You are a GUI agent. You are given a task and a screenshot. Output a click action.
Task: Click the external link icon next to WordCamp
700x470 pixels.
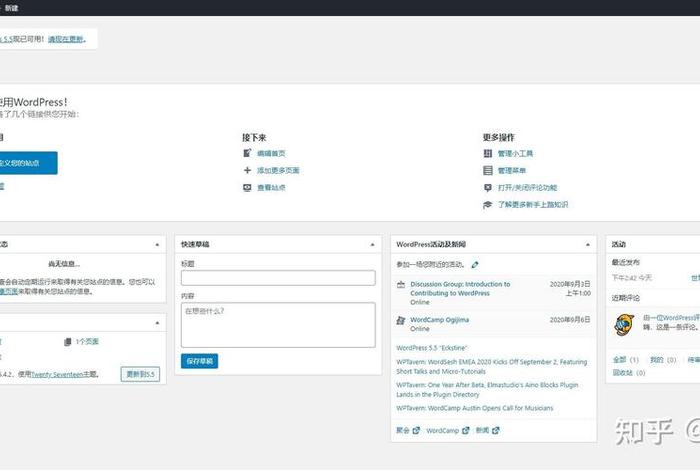pyautogui.click(x=466, y=430)
